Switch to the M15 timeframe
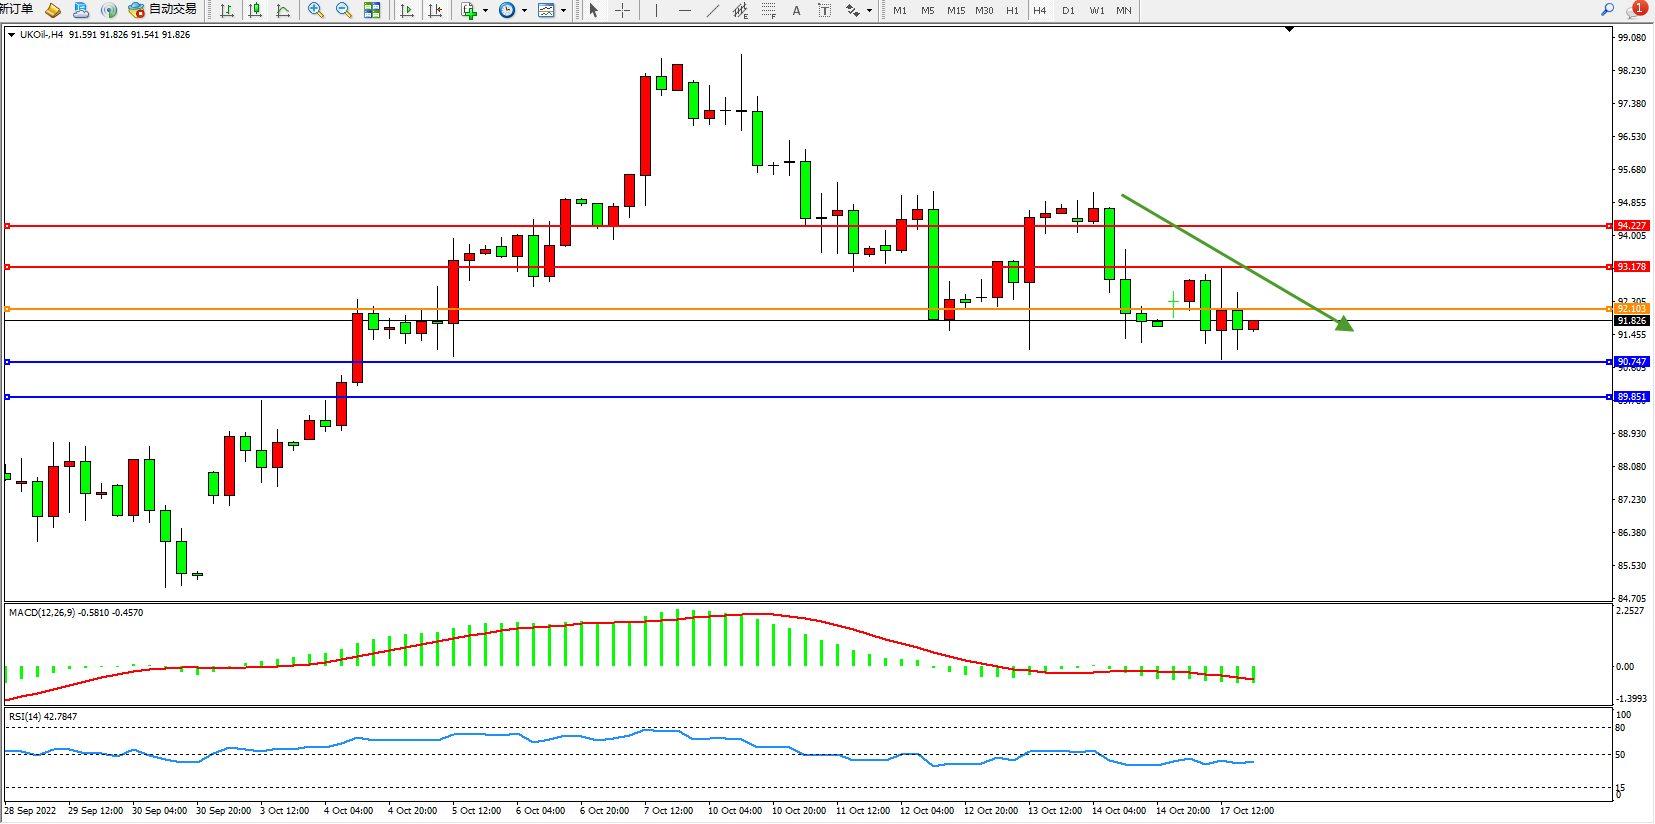Image resolution: width=1655 pixels, height=824 pixels. (956, 10)
